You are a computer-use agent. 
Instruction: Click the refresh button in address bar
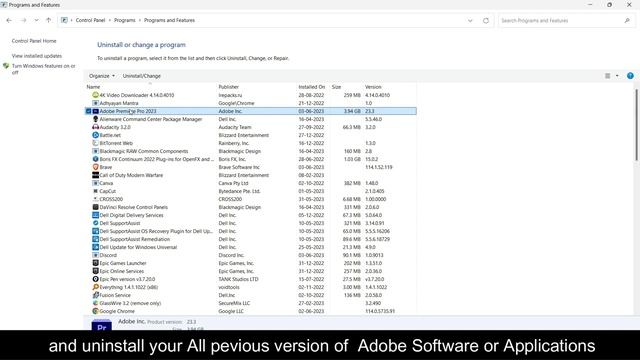pos(486,20)
